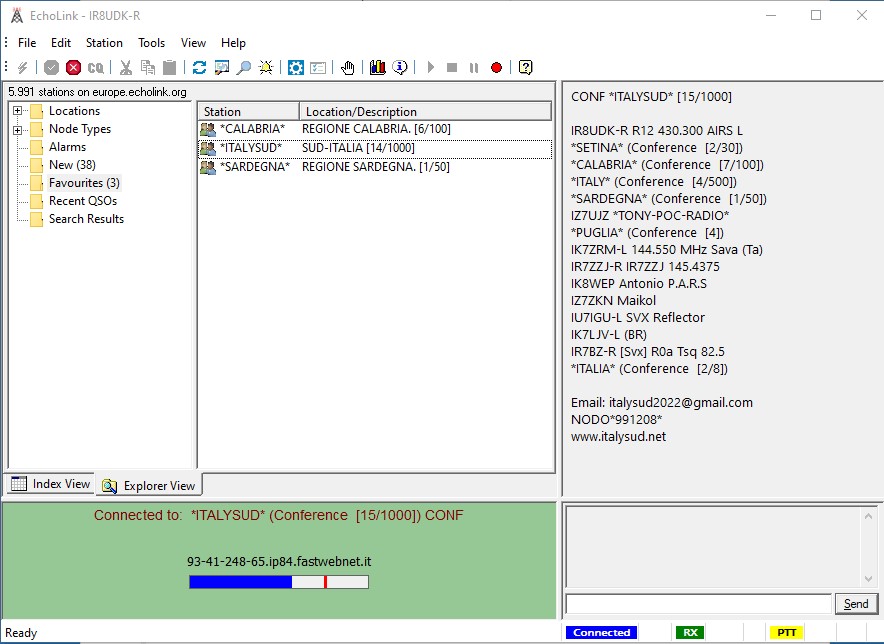This screenshot has width=884, height=644.
Task: Click the chat text input field
Action: [699, 604]
